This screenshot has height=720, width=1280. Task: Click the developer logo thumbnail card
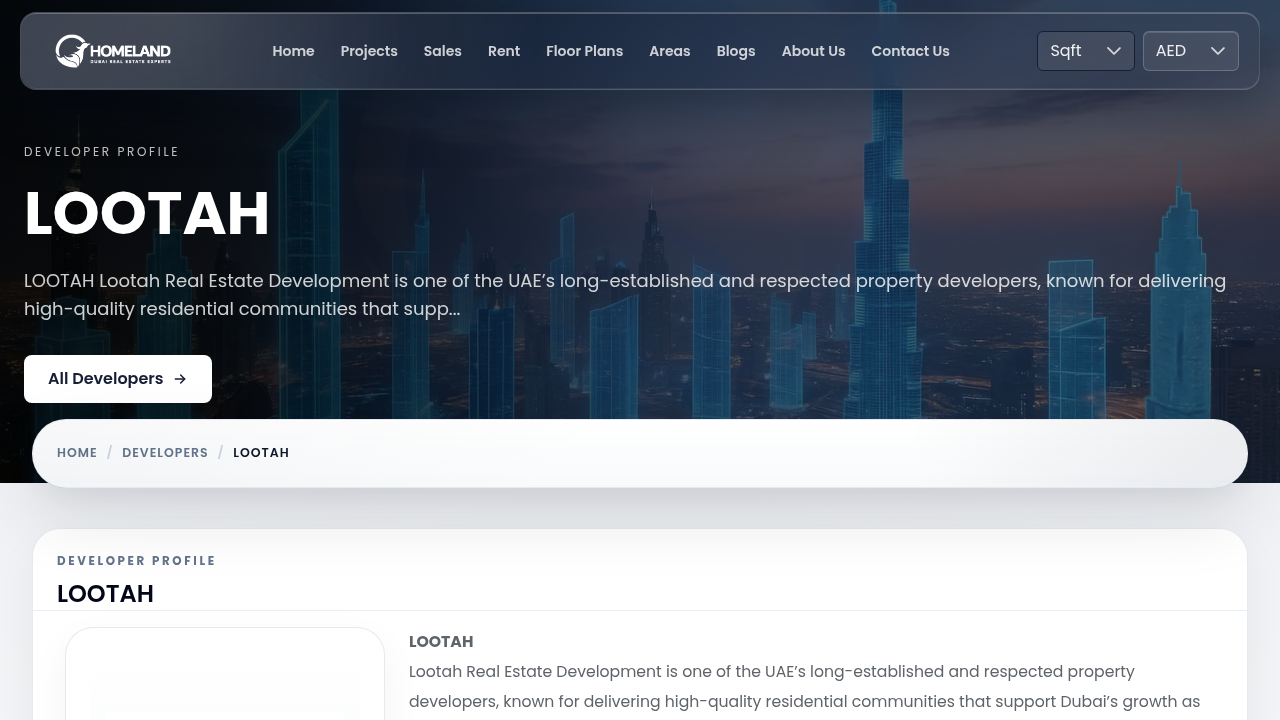[x=225, y=673]
